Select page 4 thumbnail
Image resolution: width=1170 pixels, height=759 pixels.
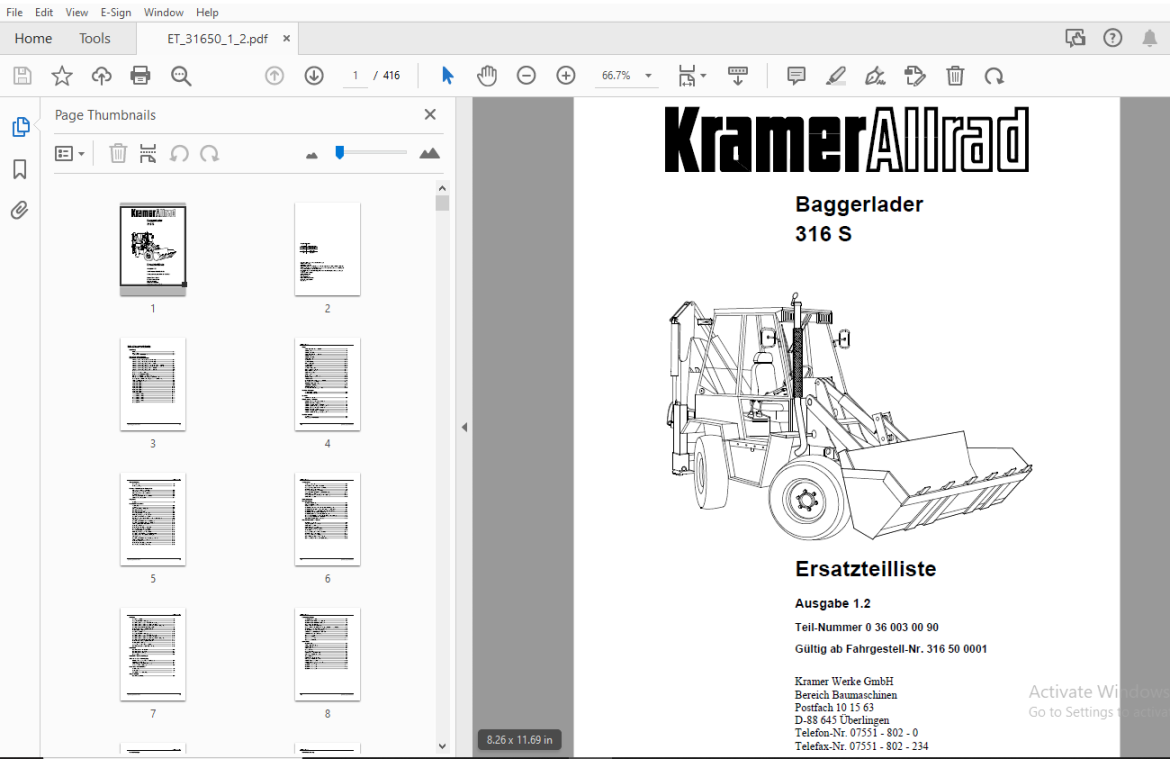(x=328, y=384)
